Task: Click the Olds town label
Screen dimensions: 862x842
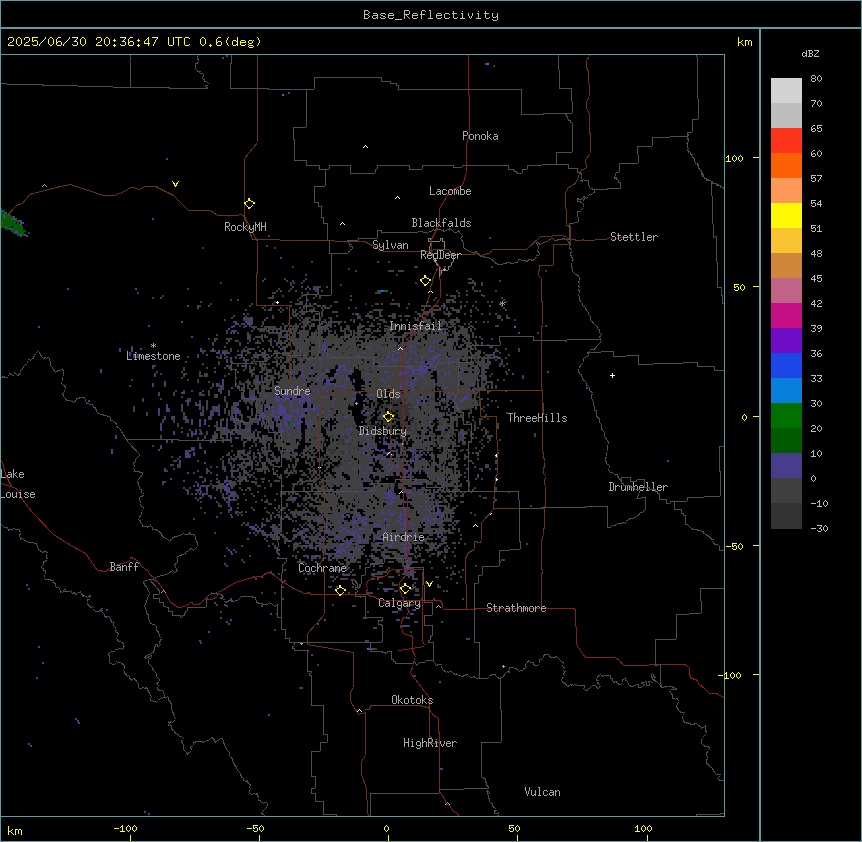Action: click(x=388, y=394)
